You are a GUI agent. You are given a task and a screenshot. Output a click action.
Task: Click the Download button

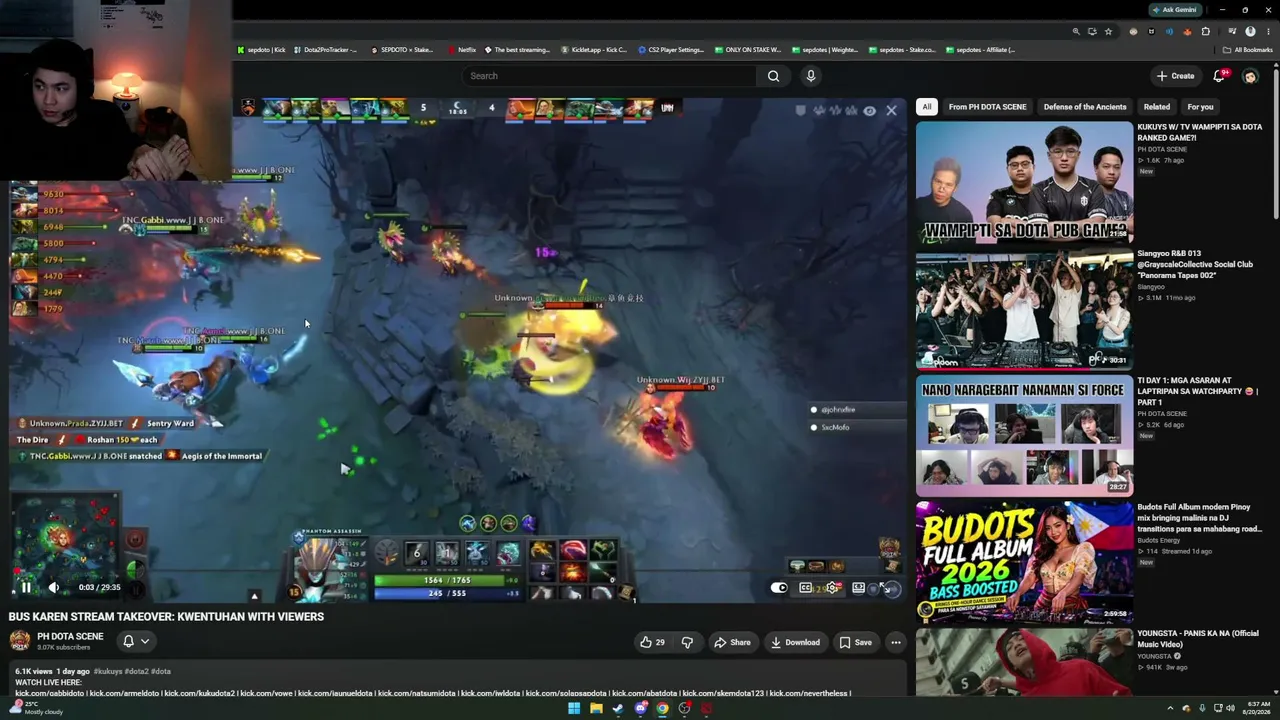[795, 642]
